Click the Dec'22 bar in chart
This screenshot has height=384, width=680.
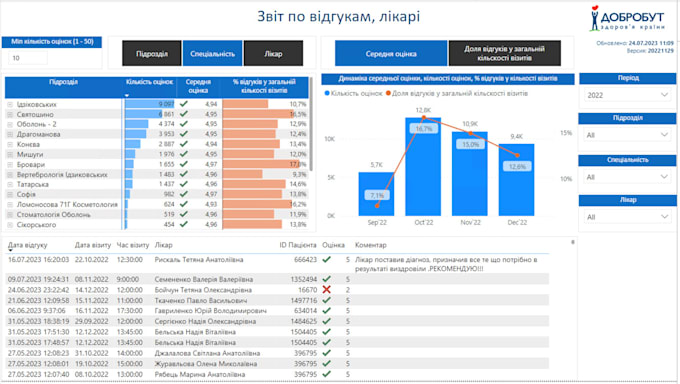pyautogui.click(x=517, y=180)
